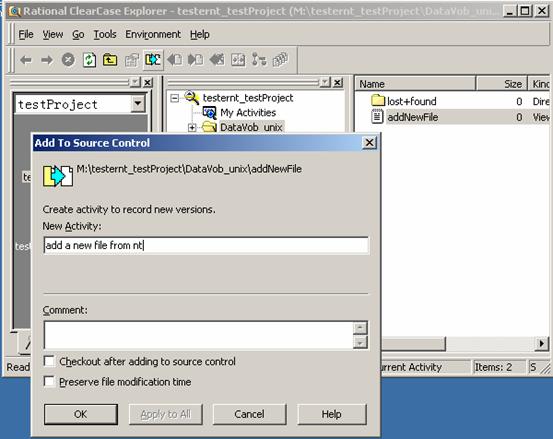
Task: Click the Up One Level folder icon
Action: (110, 60)
